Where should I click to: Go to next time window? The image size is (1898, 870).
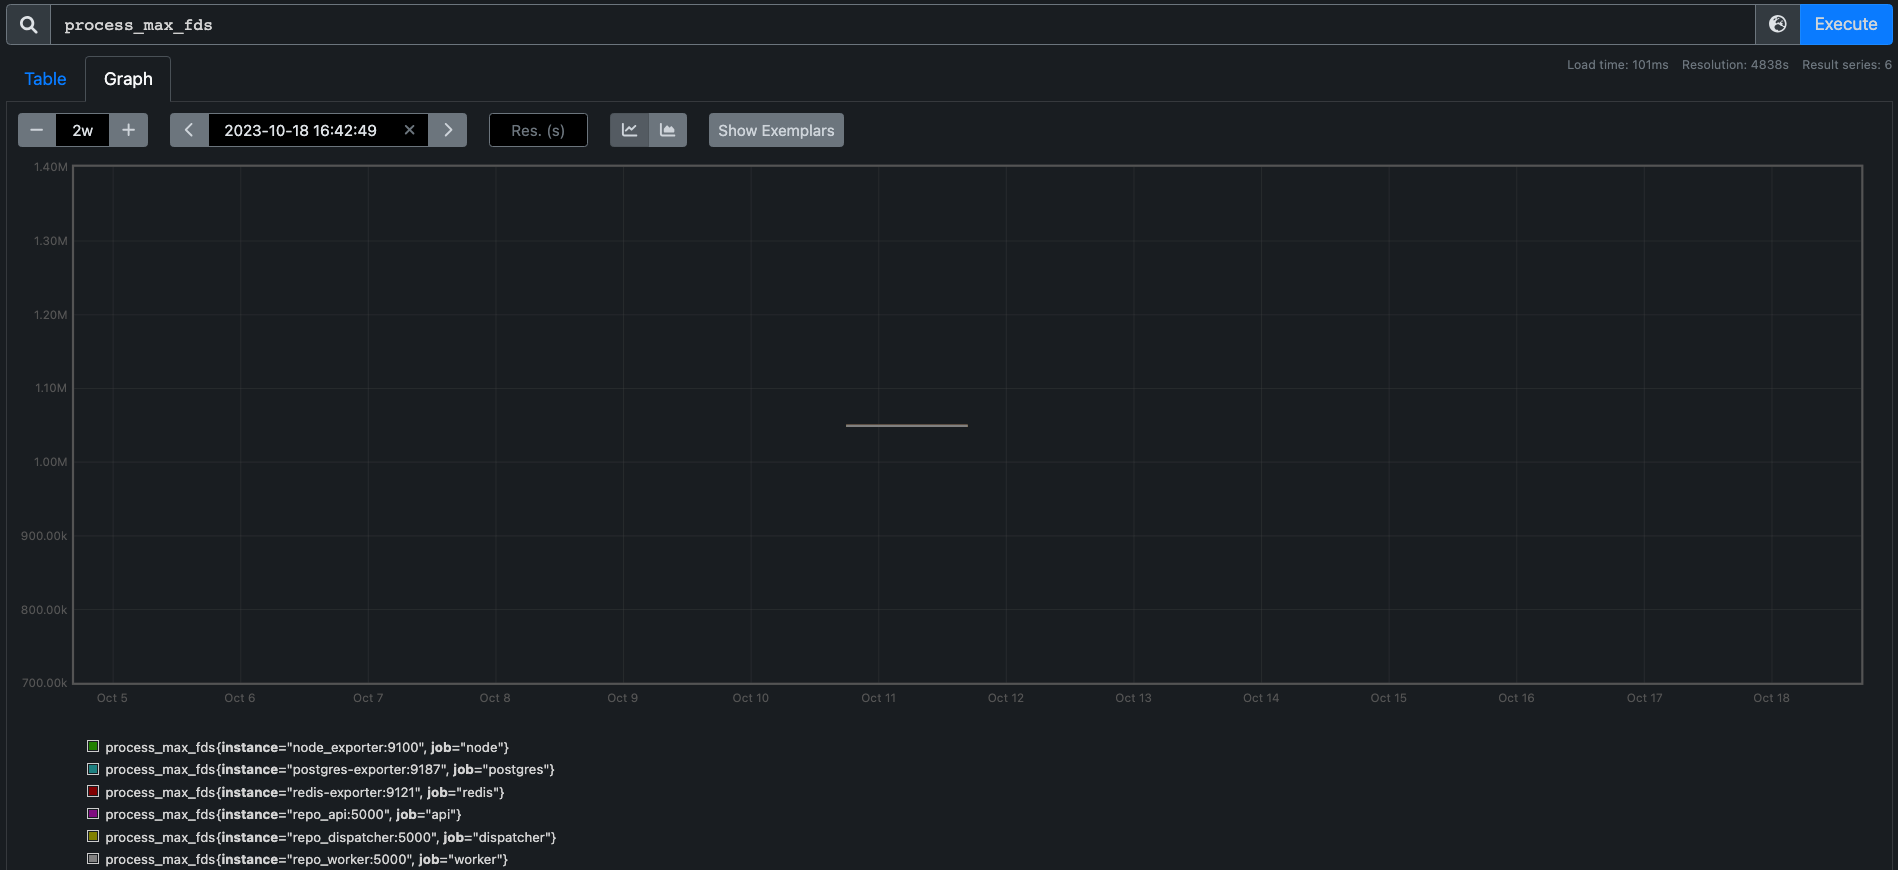[448, 130]
